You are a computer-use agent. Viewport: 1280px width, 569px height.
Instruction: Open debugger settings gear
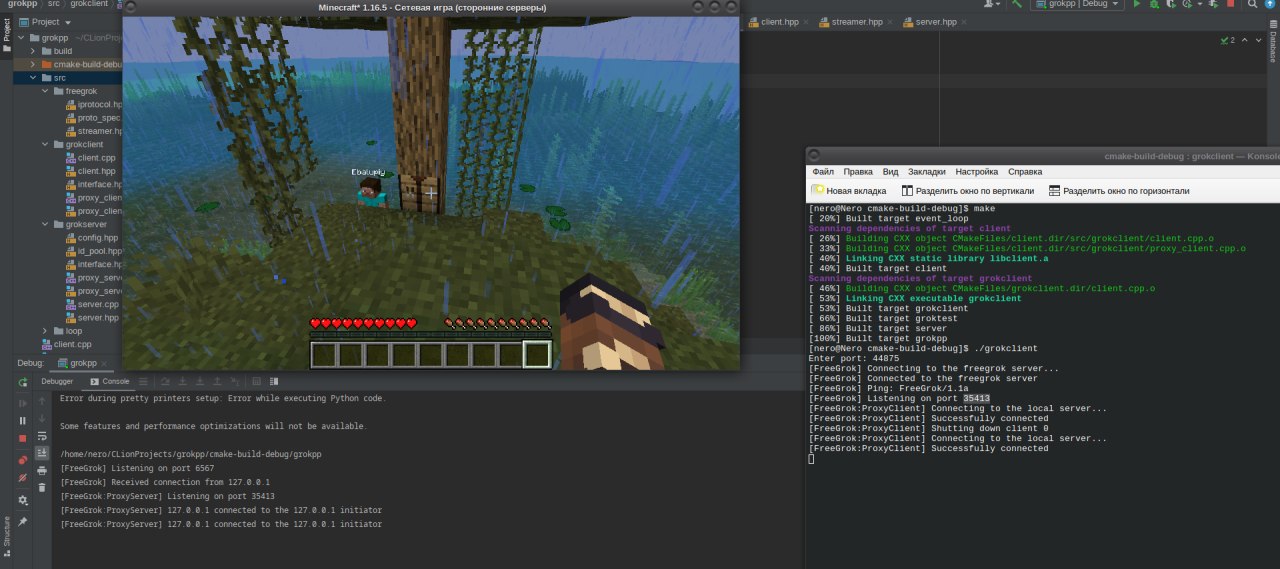(23, 500)
